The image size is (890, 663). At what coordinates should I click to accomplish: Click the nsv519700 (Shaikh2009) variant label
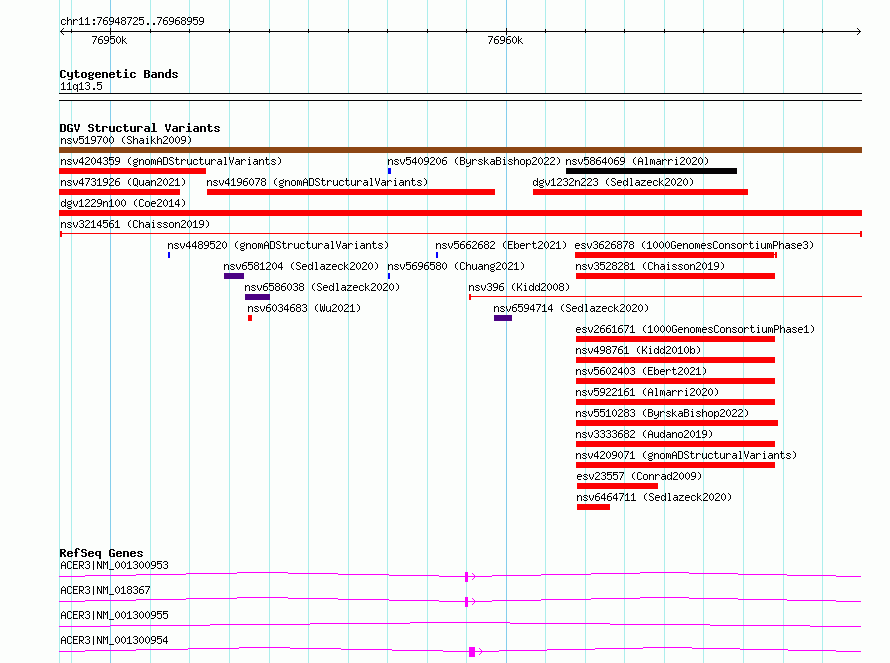tap(126, 140)
